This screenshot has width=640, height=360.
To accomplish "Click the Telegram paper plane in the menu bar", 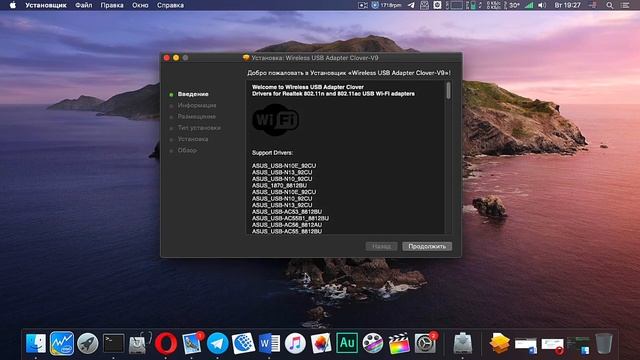I will [411, 5].
